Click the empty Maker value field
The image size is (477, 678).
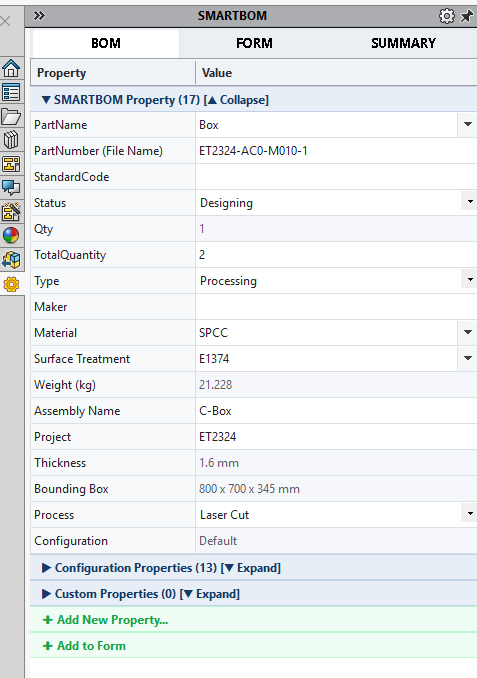tap(336, 307)
